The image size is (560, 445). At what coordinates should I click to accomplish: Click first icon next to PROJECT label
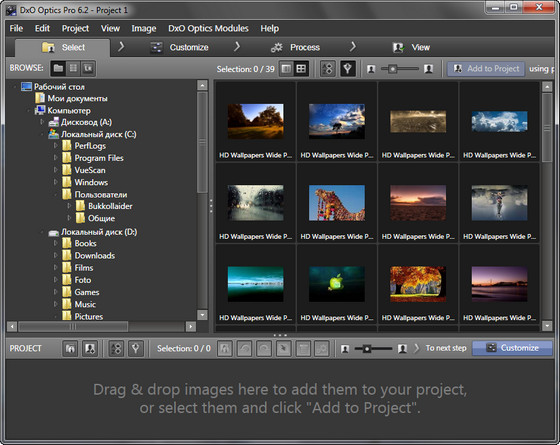click(x=70, y=348)
